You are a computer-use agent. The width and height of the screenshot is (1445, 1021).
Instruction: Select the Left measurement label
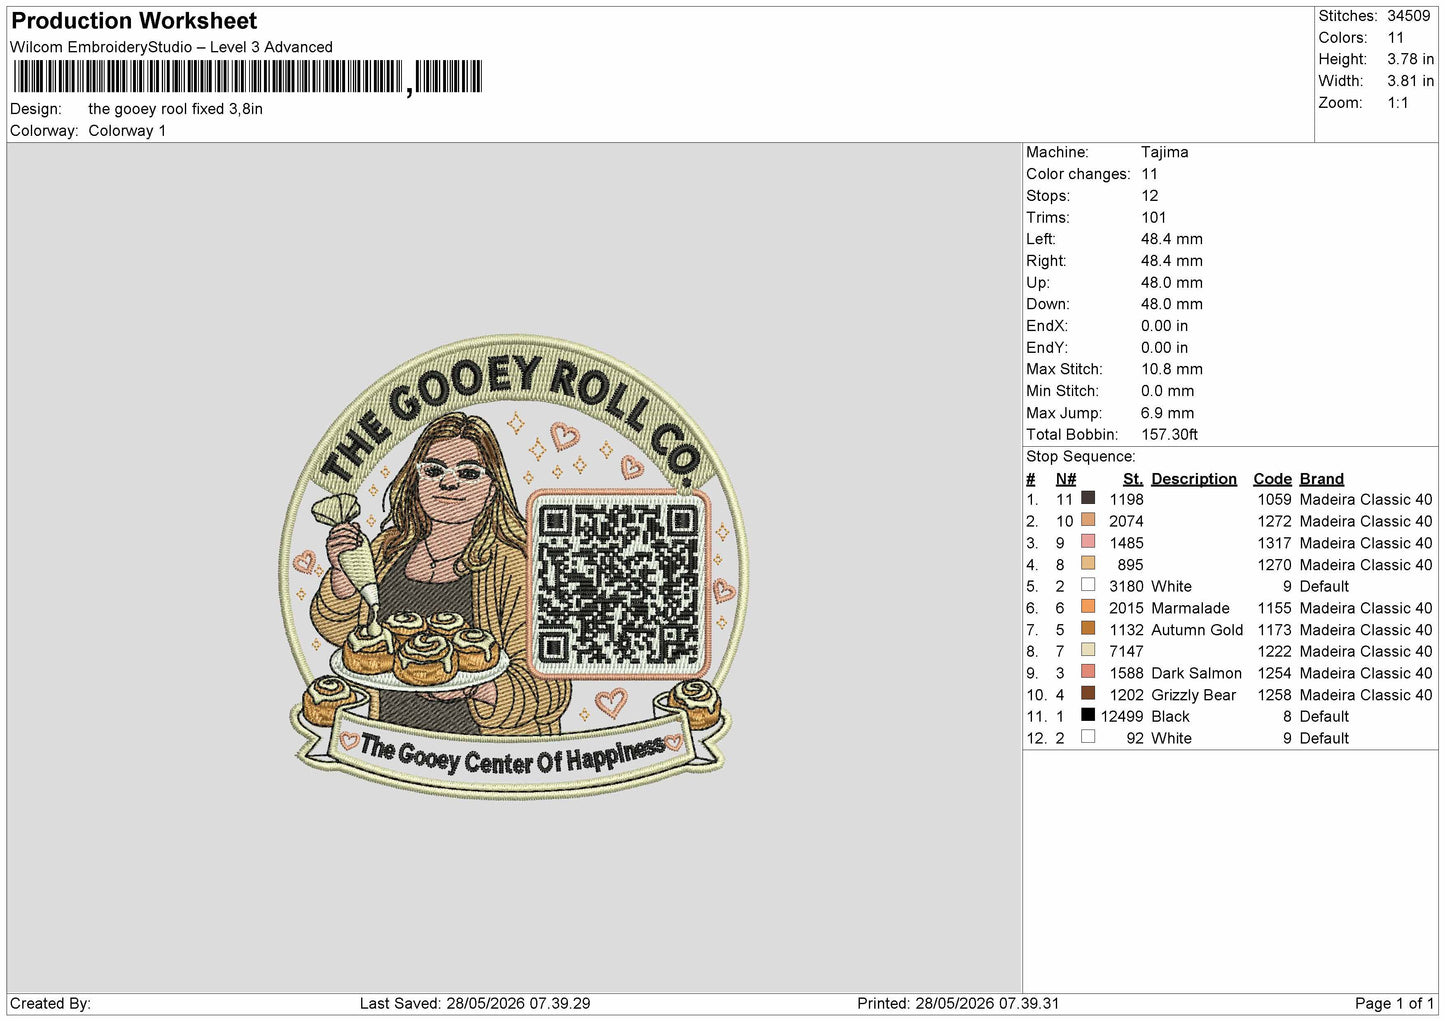(x=1041, y=239)
